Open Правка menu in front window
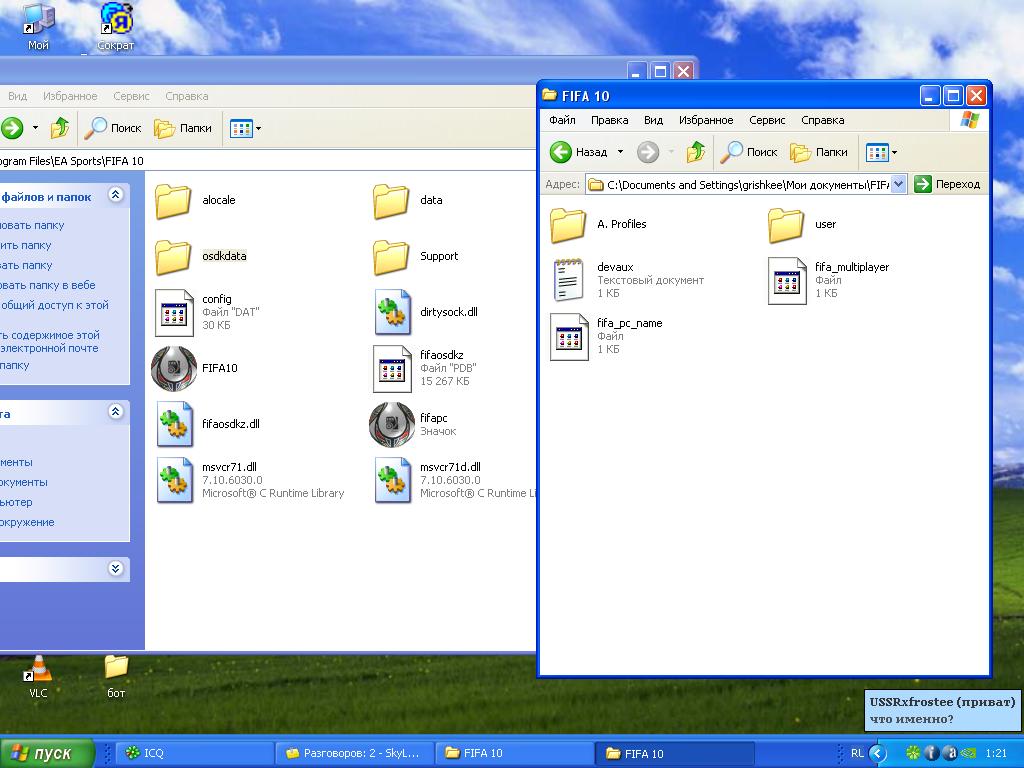1024x768 pixels. (609, 120)
